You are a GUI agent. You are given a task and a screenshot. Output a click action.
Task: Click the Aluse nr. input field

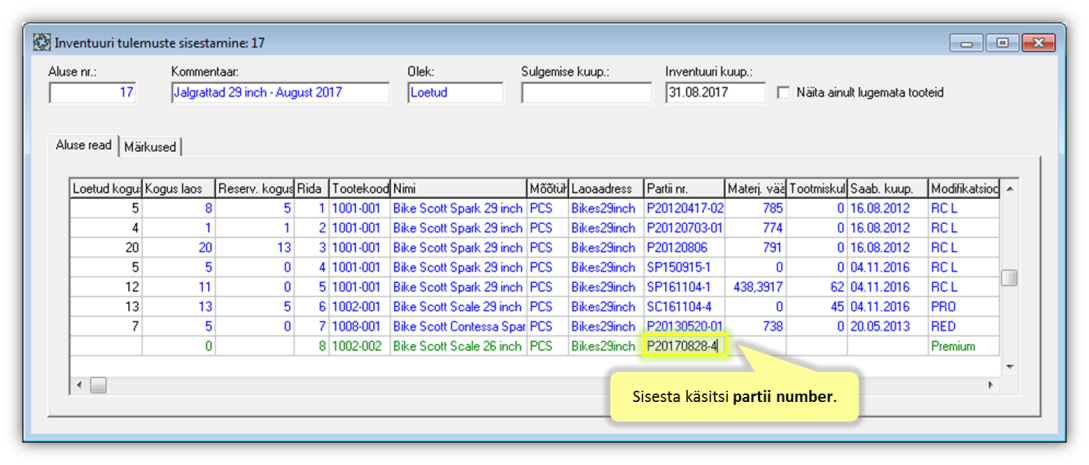tap(92, 92)
